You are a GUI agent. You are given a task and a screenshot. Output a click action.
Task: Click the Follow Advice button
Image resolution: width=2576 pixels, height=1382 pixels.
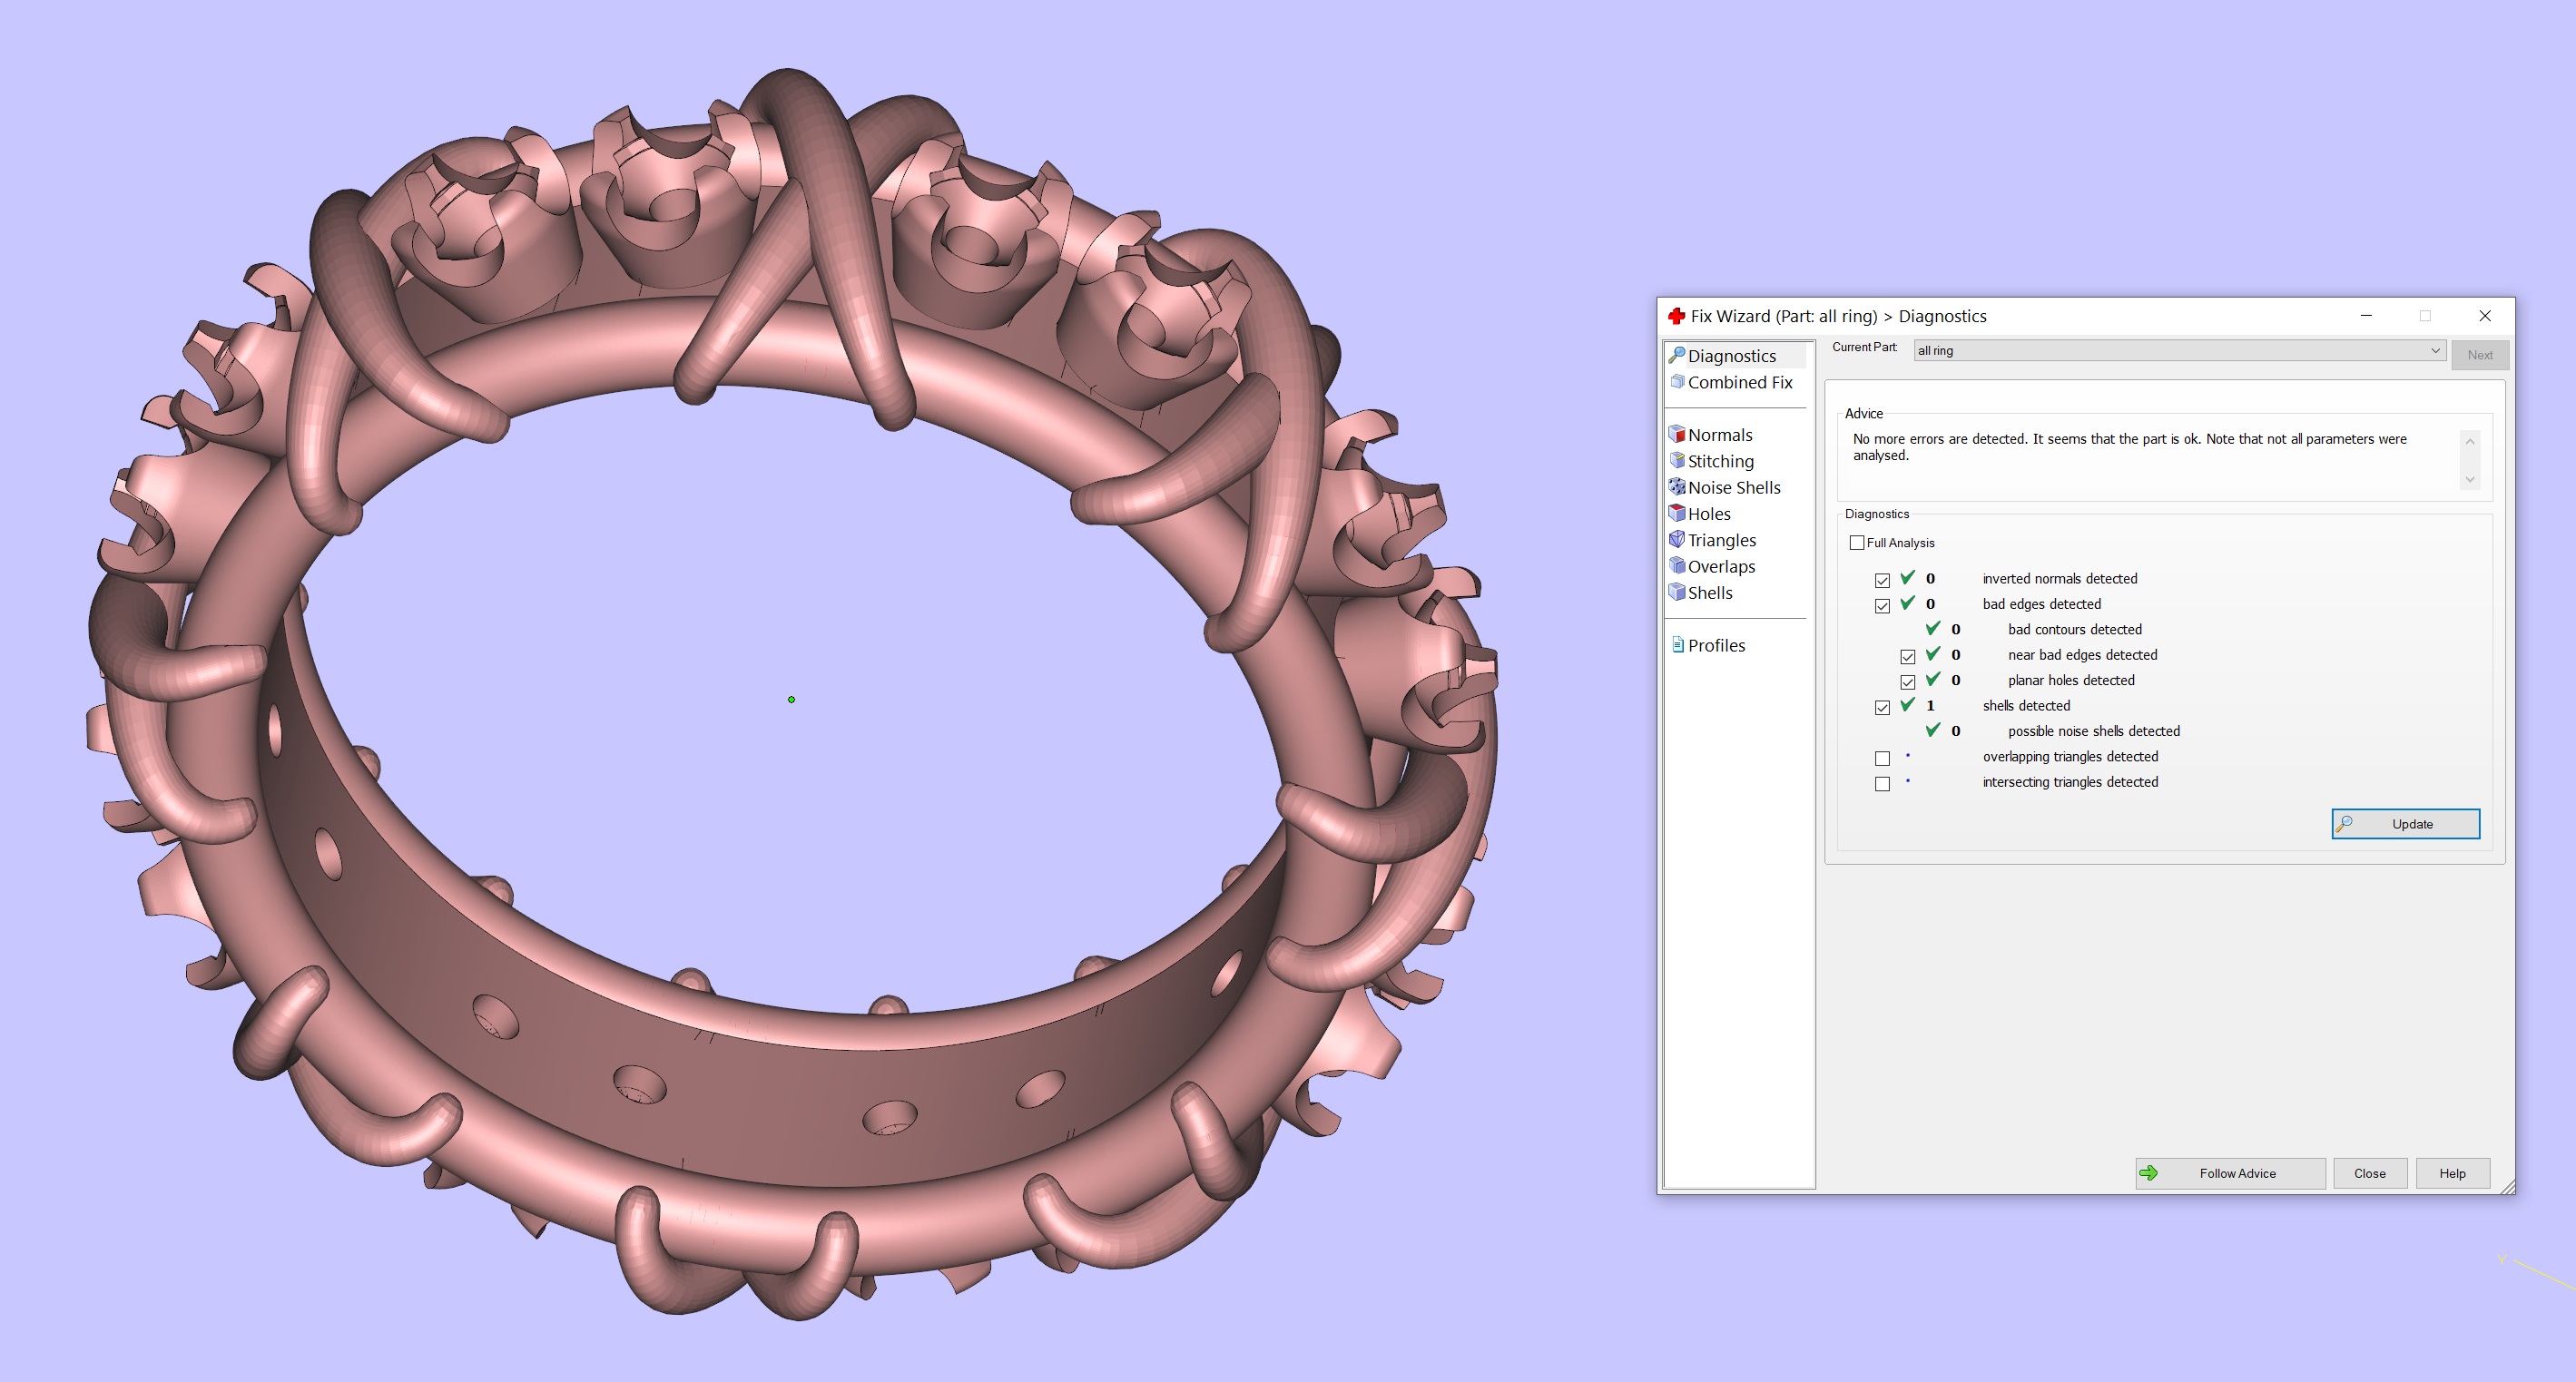pos(2230,1173)
